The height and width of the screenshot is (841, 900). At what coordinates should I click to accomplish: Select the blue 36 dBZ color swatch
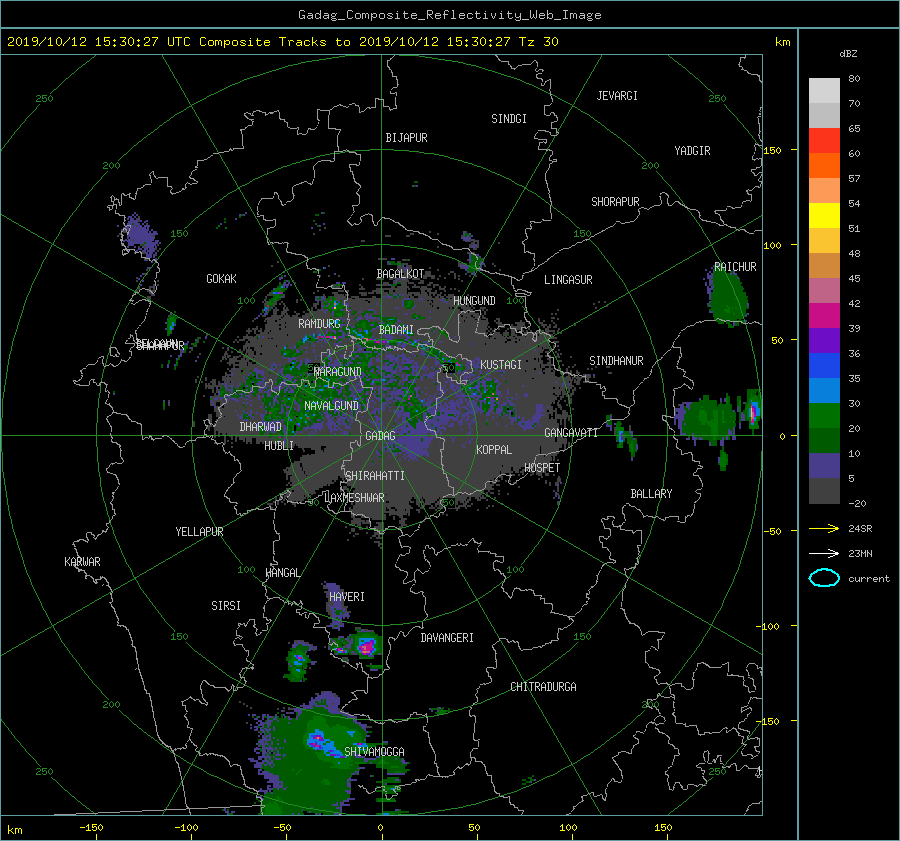(824, 365)
